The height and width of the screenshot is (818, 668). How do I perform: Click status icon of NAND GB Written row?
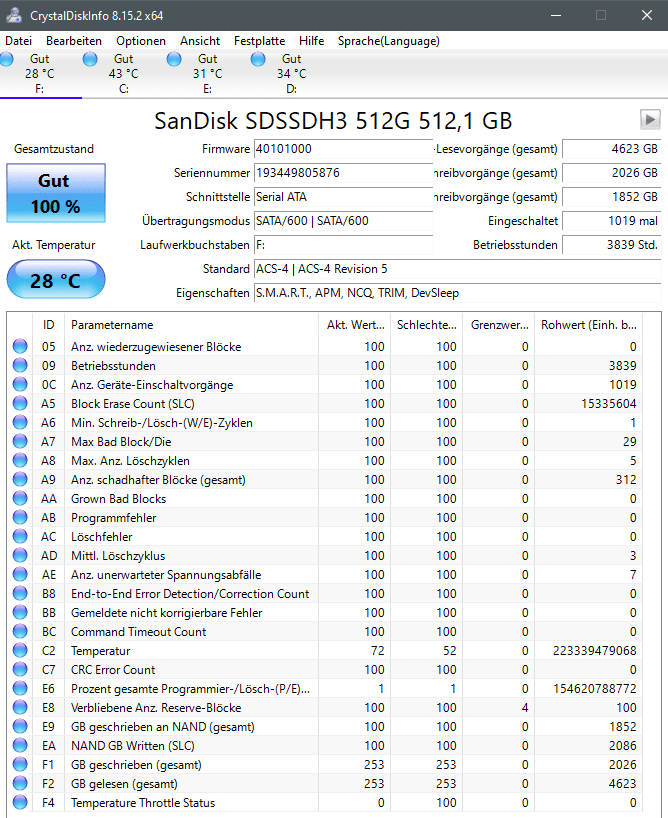pos(20,745)
